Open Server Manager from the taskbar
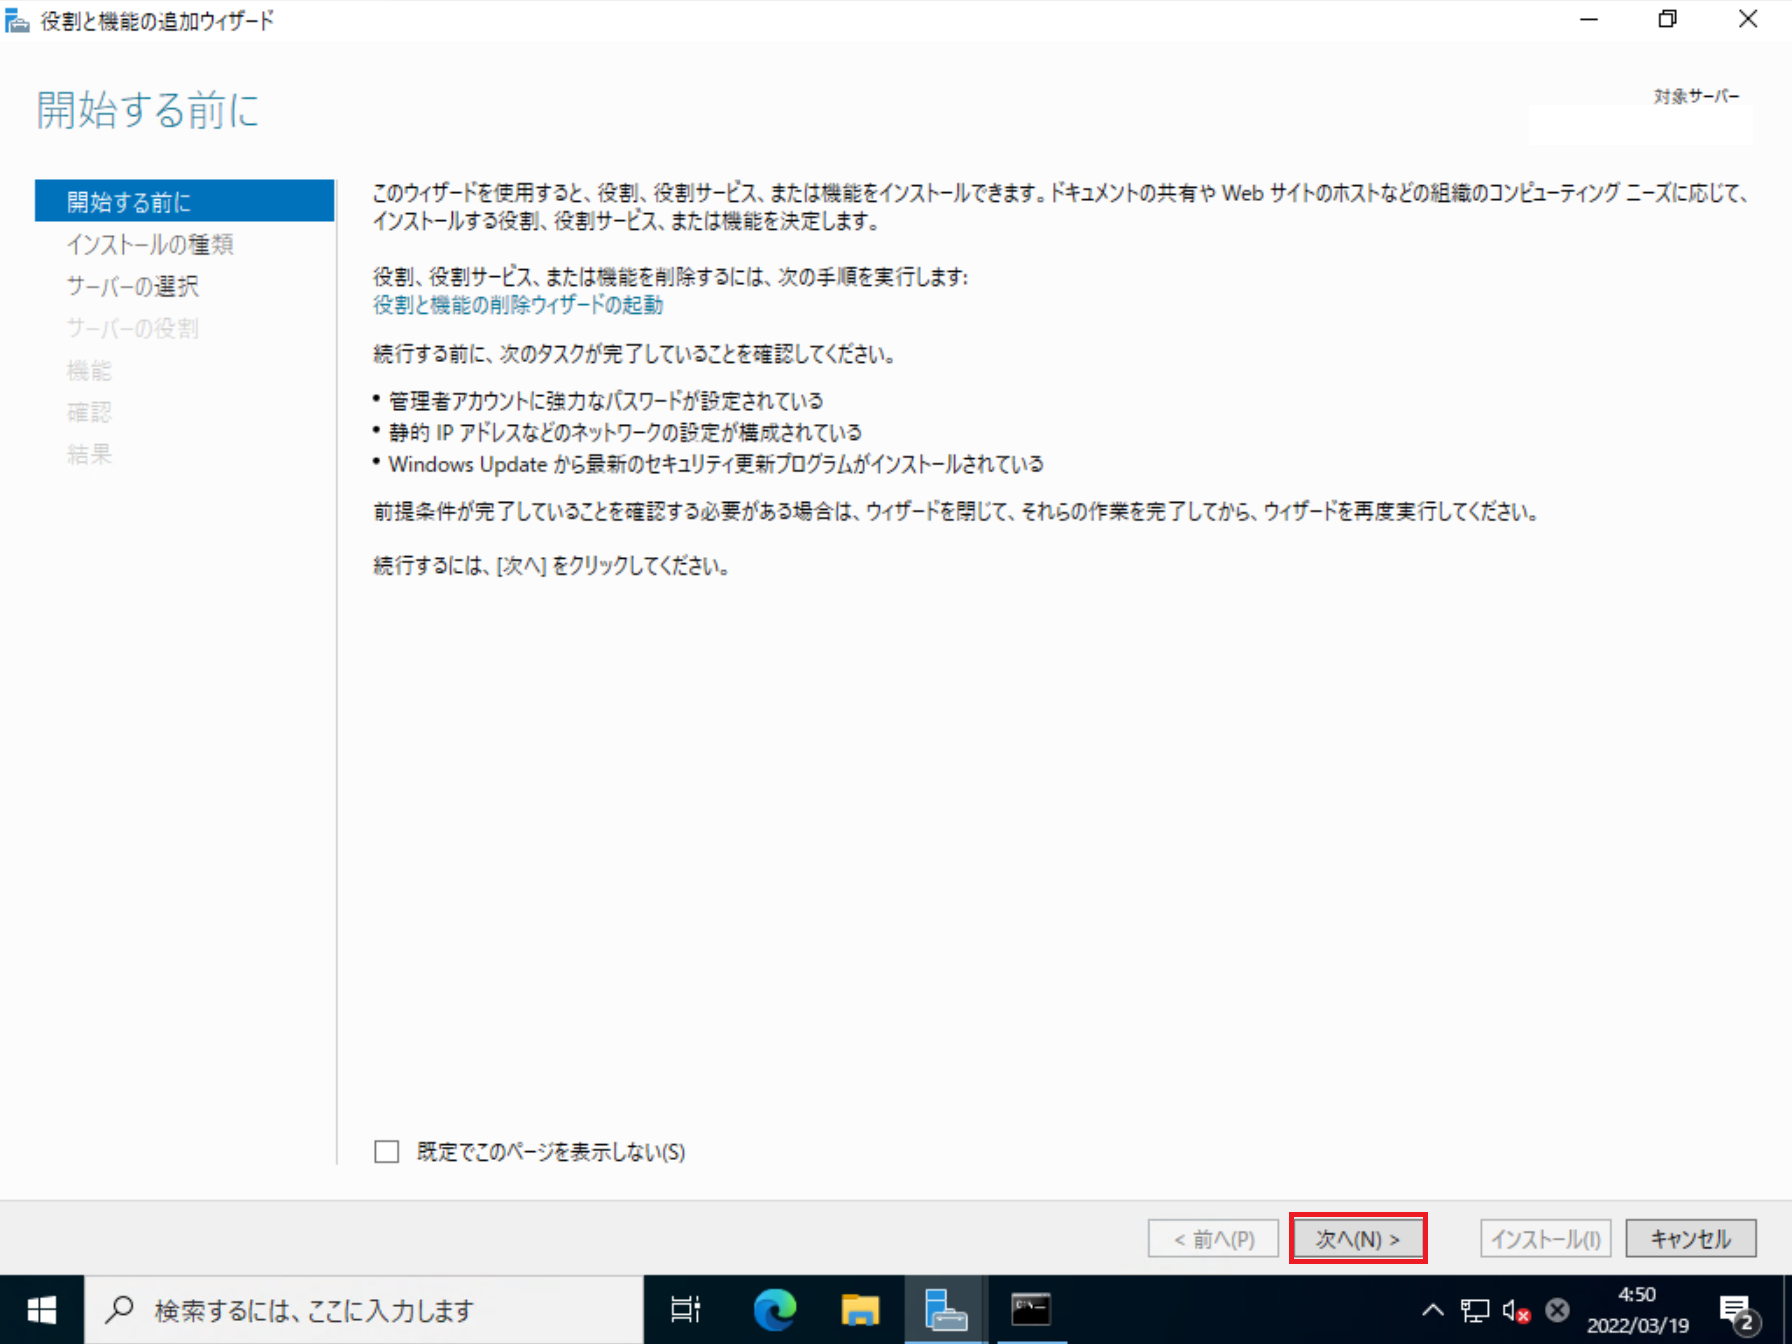 click(x=944, y=1309)
